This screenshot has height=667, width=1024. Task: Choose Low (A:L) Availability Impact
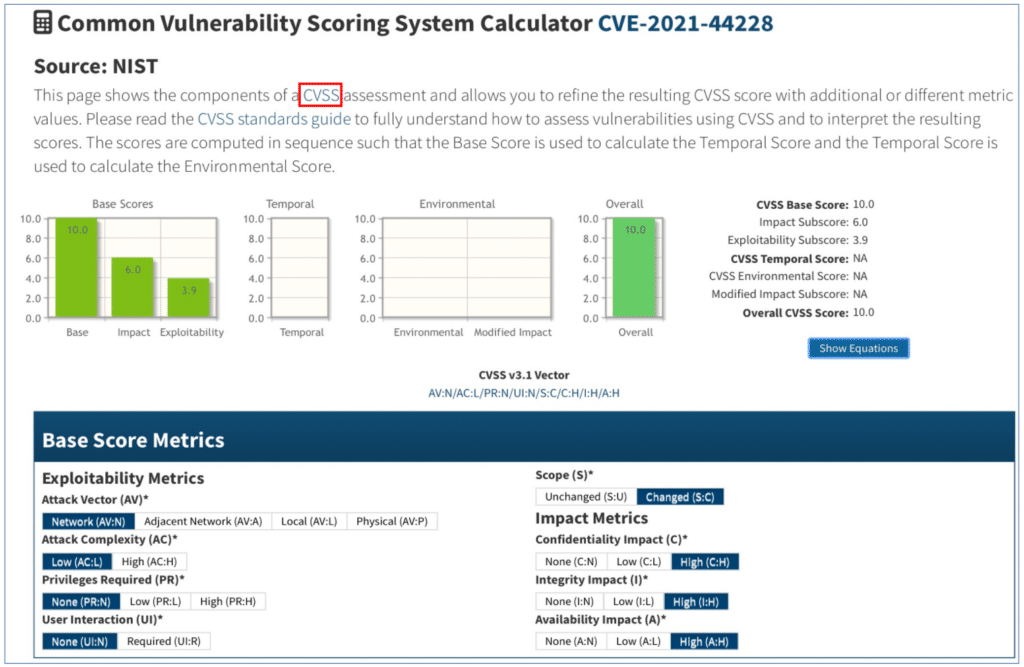click(x=636, y=641)
